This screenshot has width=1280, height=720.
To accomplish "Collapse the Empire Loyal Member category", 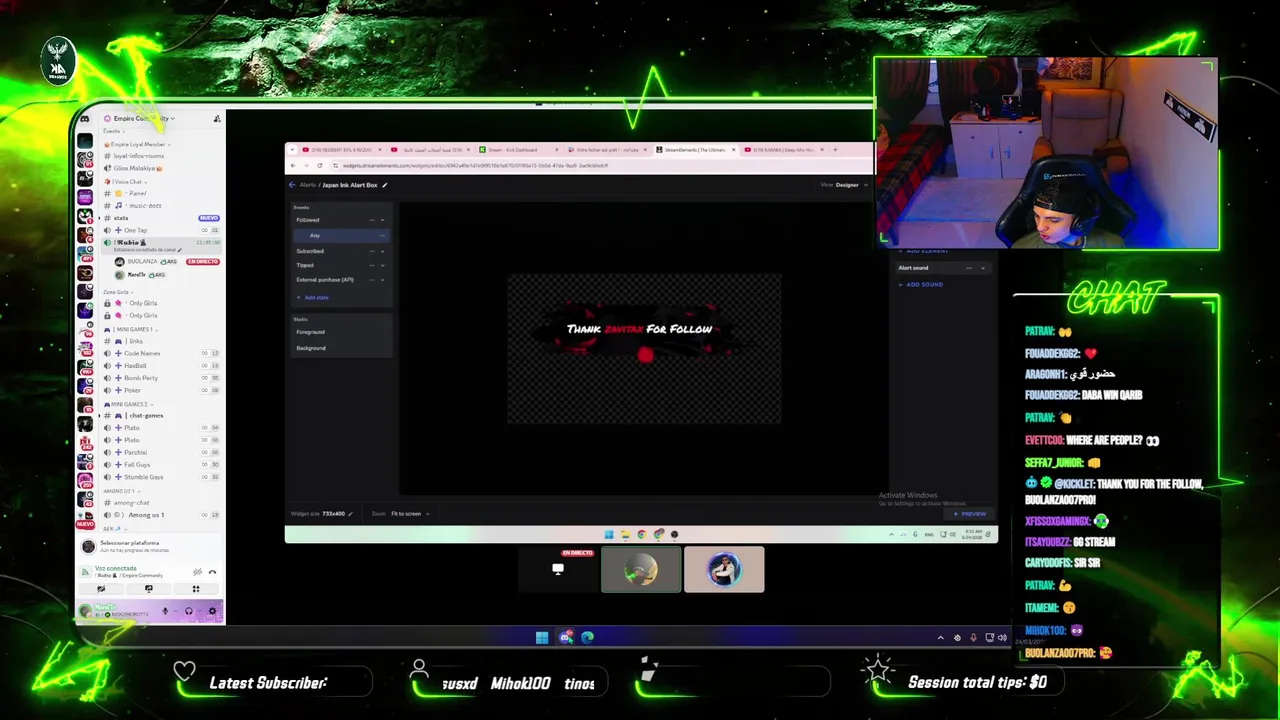I will coord(138,144).
